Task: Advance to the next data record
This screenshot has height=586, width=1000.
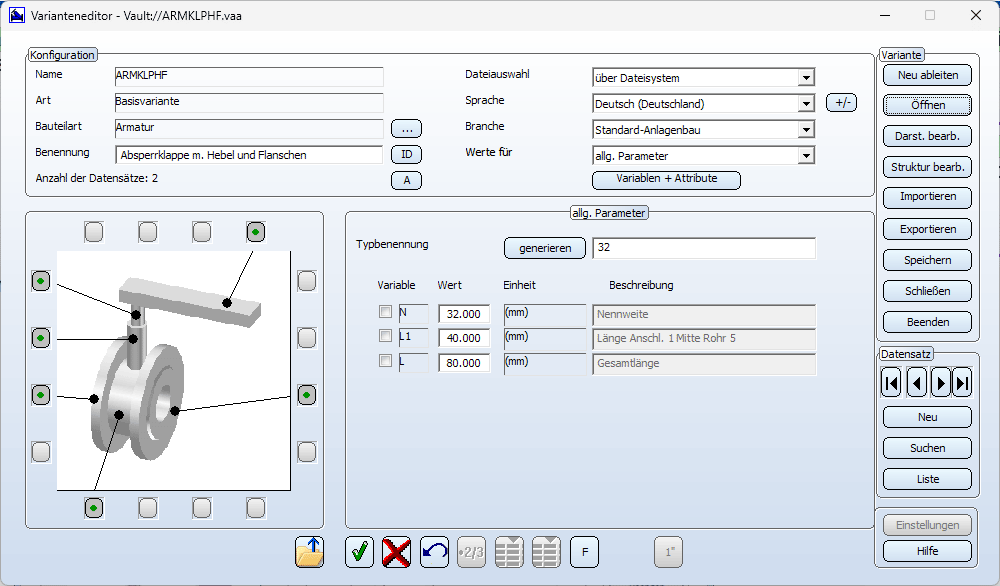Action: (940, 383)
